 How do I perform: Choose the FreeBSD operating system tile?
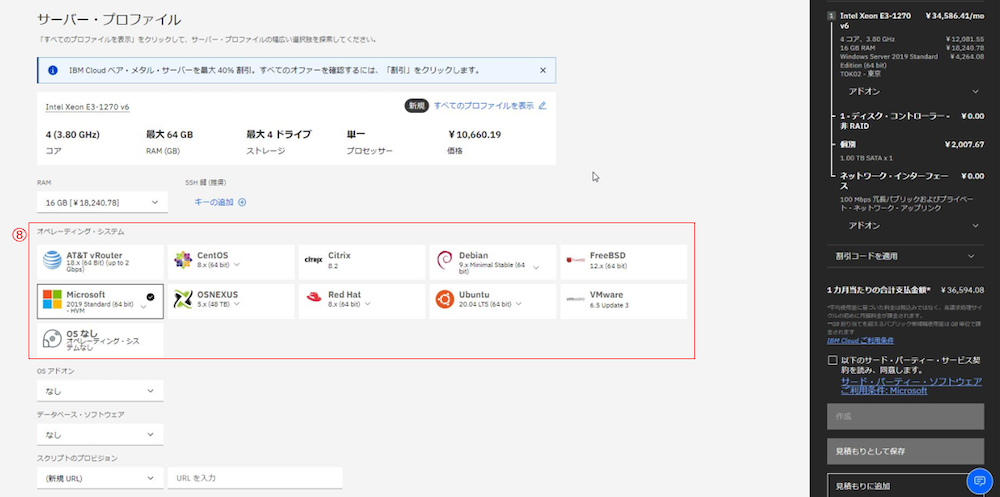point(624,261)
